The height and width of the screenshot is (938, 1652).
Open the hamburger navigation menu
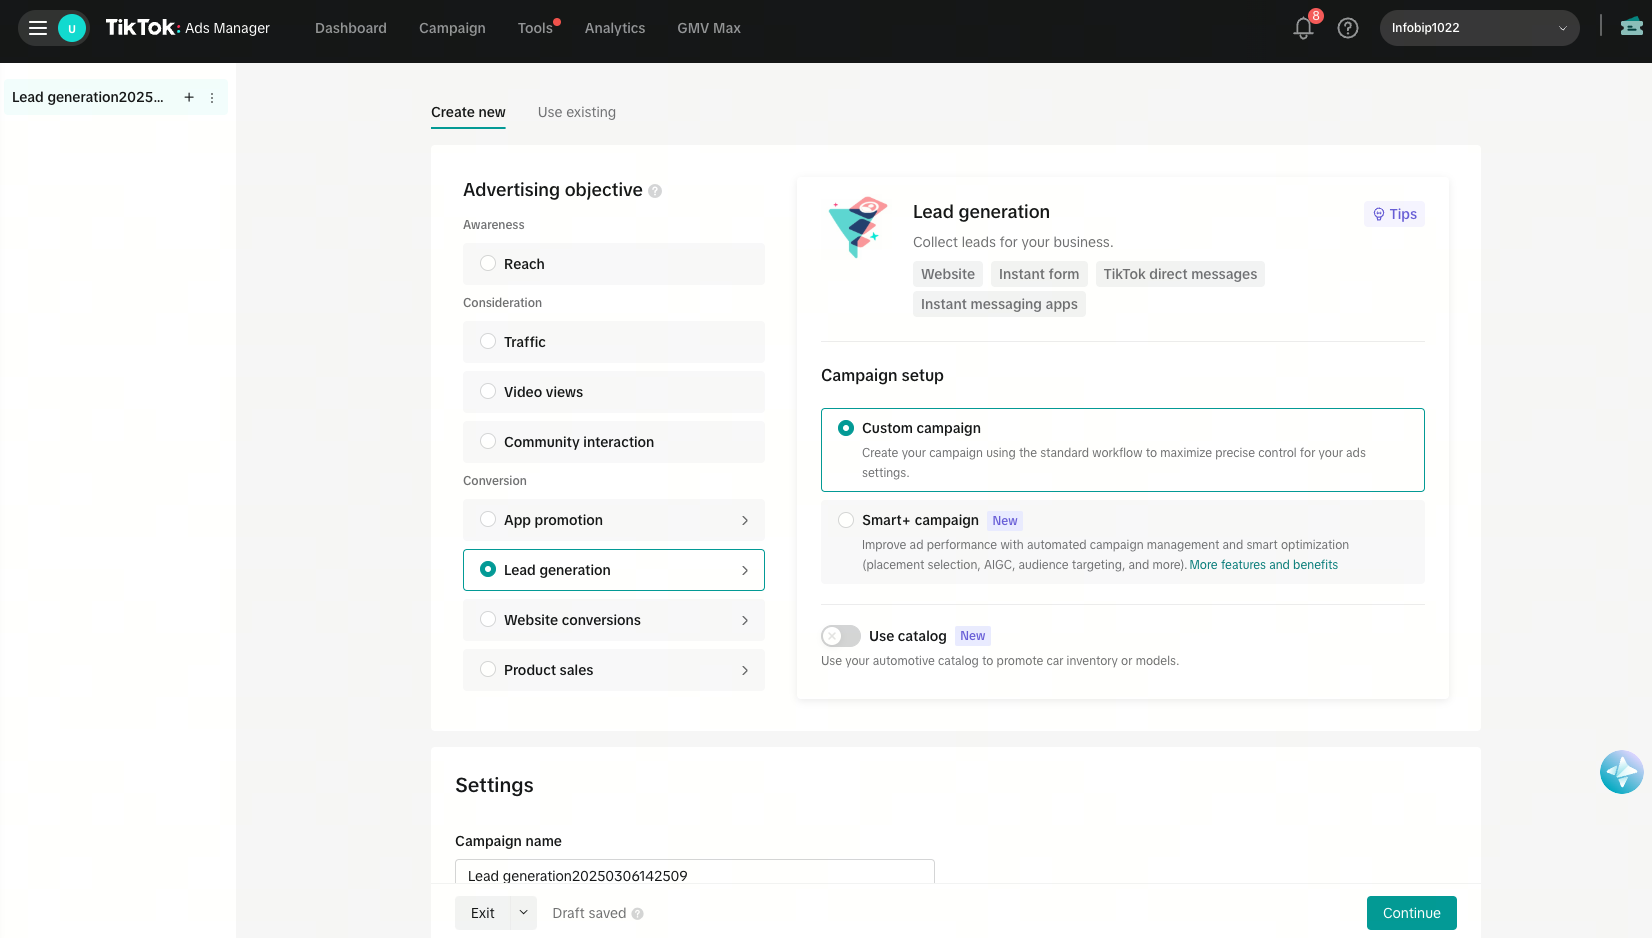(x=38, y=28)
